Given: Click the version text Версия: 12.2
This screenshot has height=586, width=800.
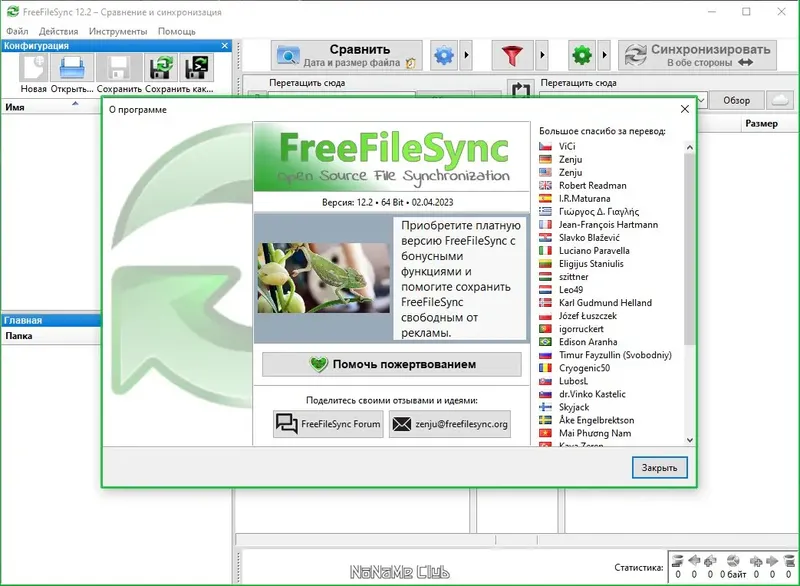Looking at the screenshot, I should pos(387,202).
